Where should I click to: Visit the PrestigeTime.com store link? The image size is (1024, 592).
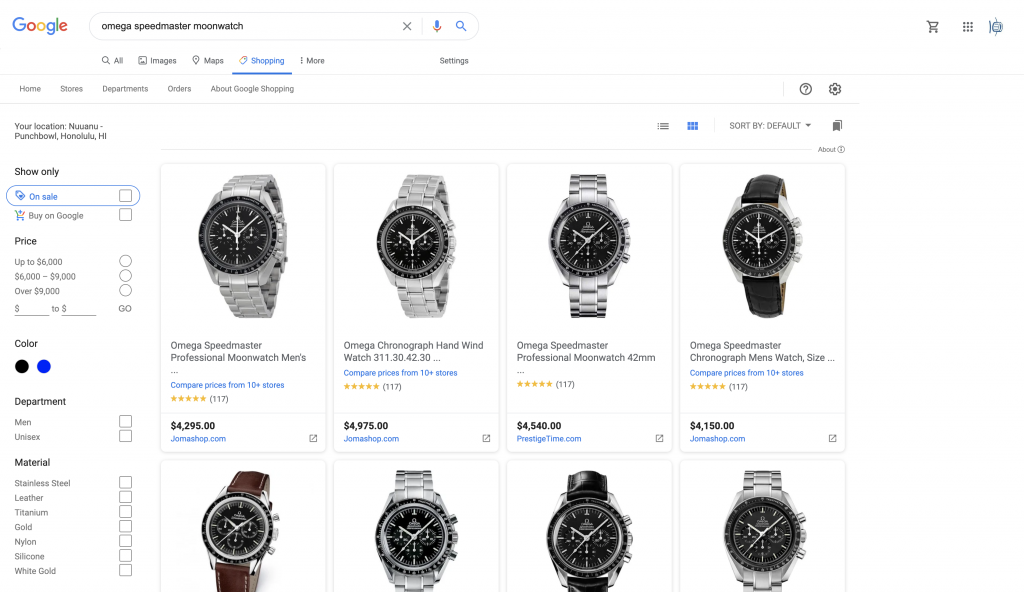point(549,438)
